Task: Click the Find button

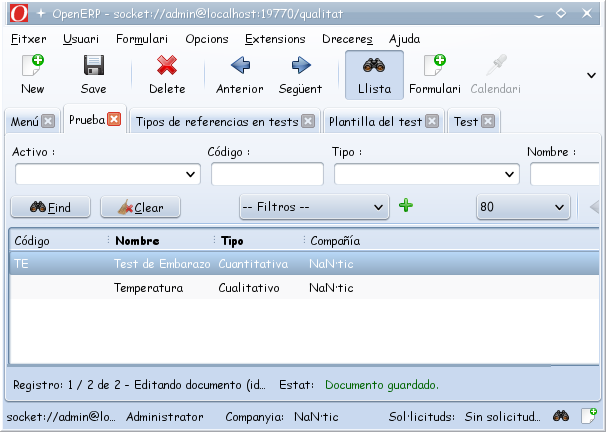Action: [51, 207]
